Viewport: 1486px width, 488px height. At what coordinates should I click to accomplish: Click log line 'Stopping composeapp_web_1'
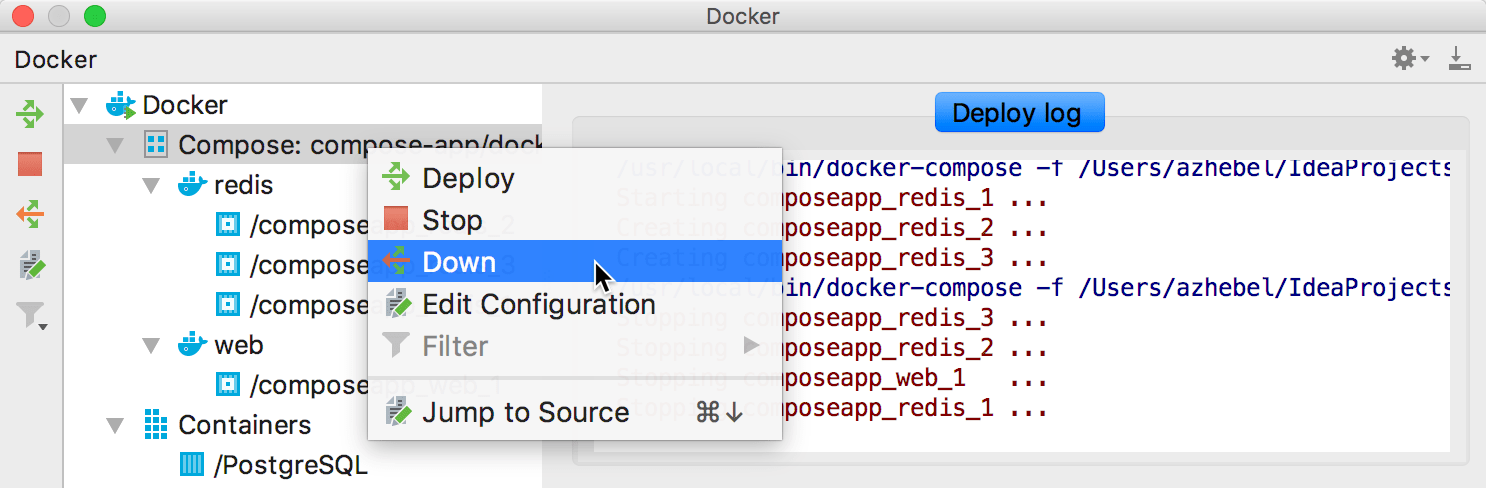832,379
